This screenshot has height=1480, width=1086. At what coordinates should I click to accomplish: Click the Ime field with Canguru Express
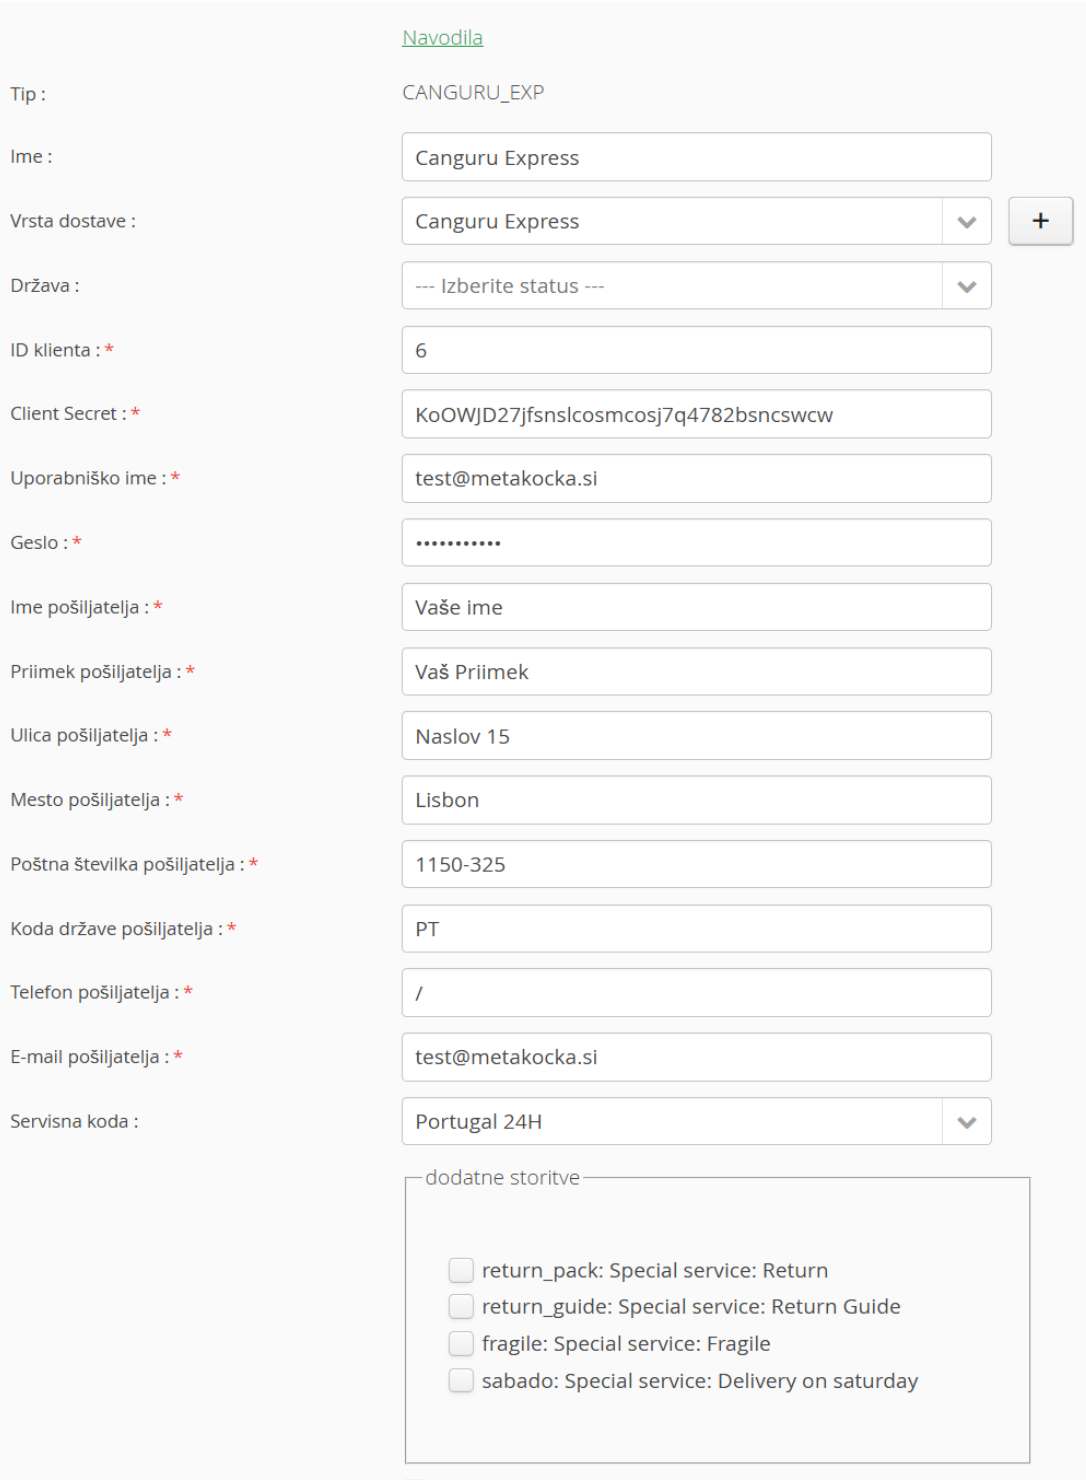click(x=696, y=158)
